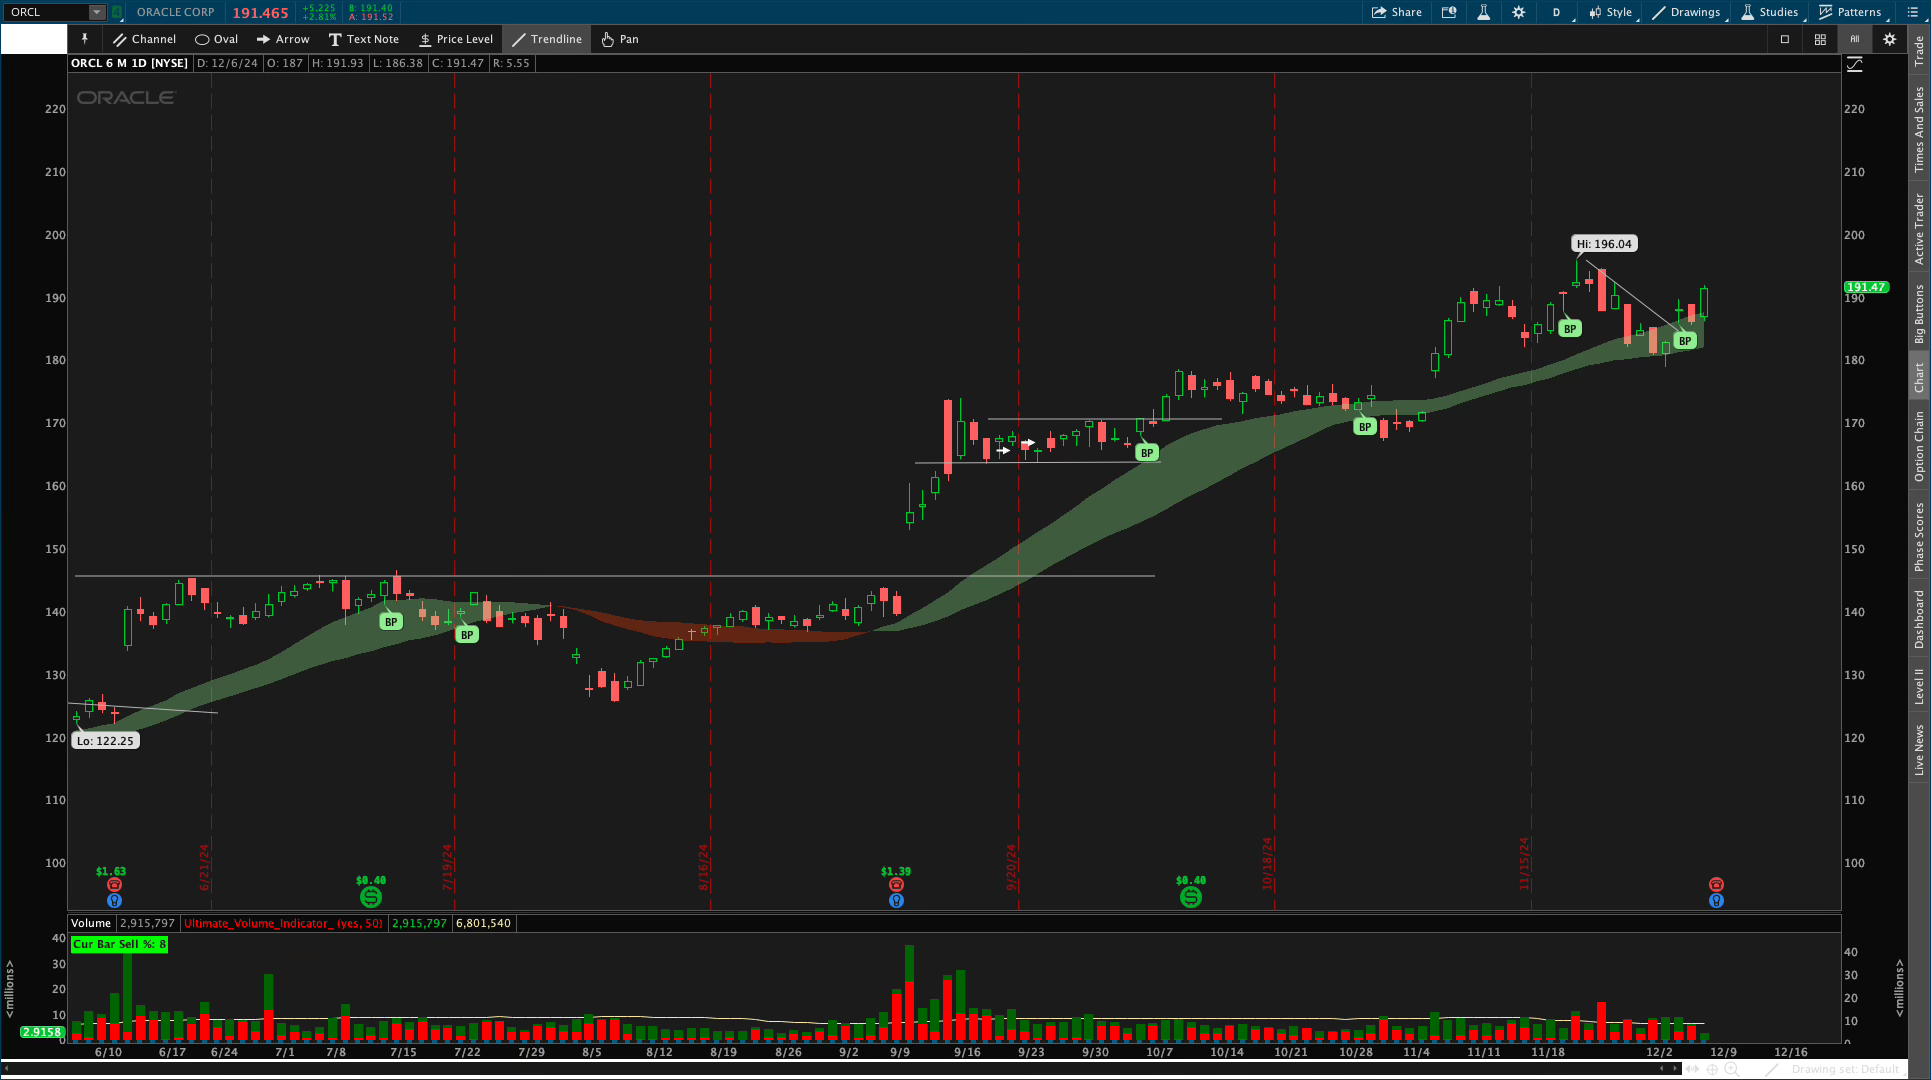The width and height of the screenshot is (1931, 1080).
Task: Activate the Price Level tool
Action: (455, 39)
